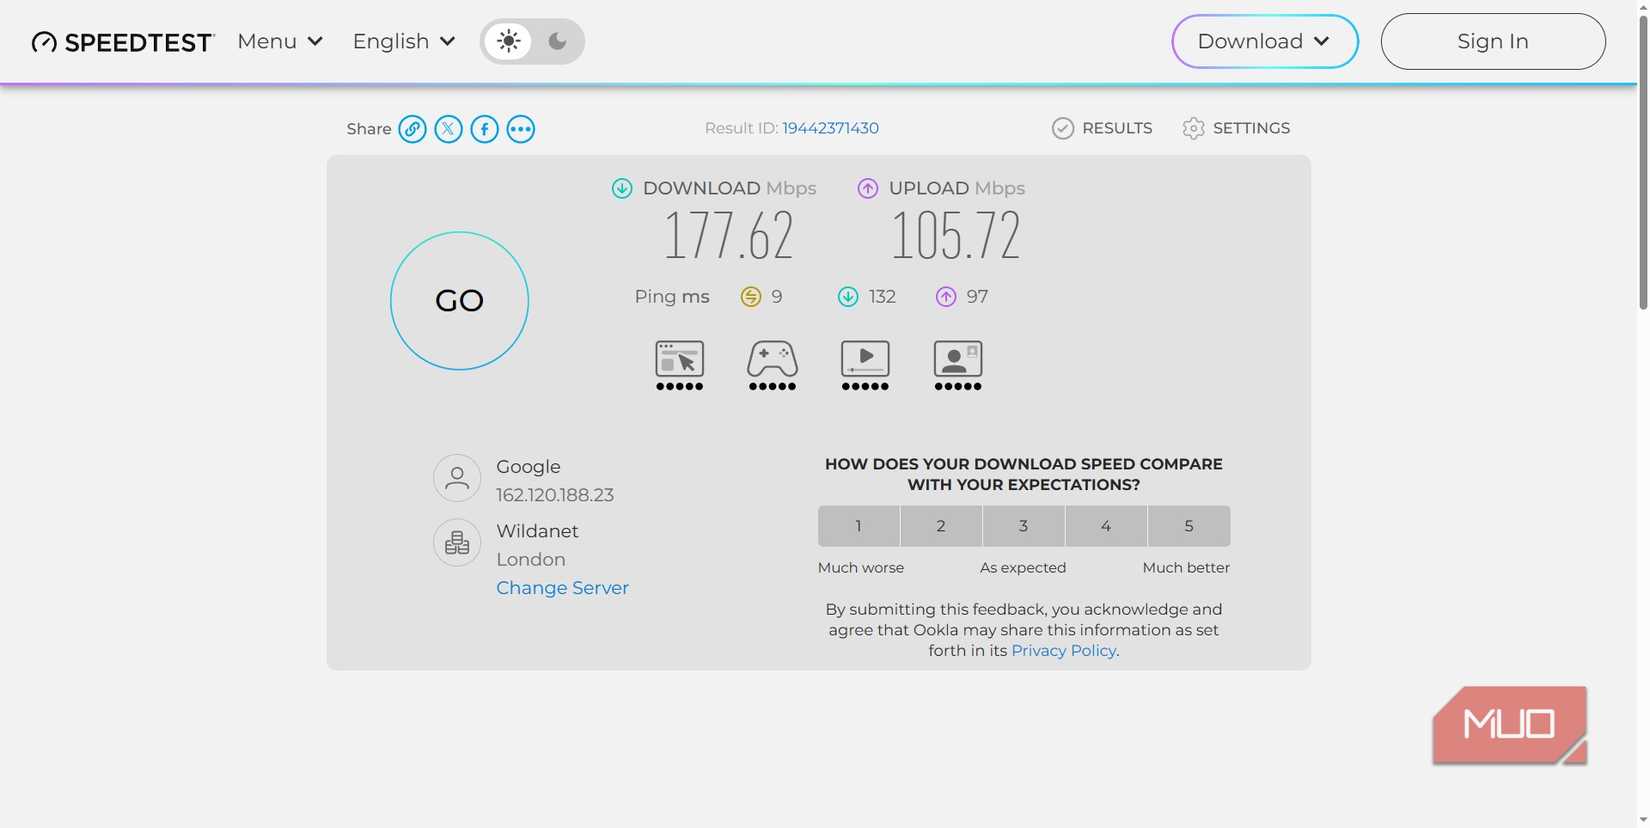This screenshot has width=1650, height=828.
Task: Click the Change Server link
Action: (562, 588)
